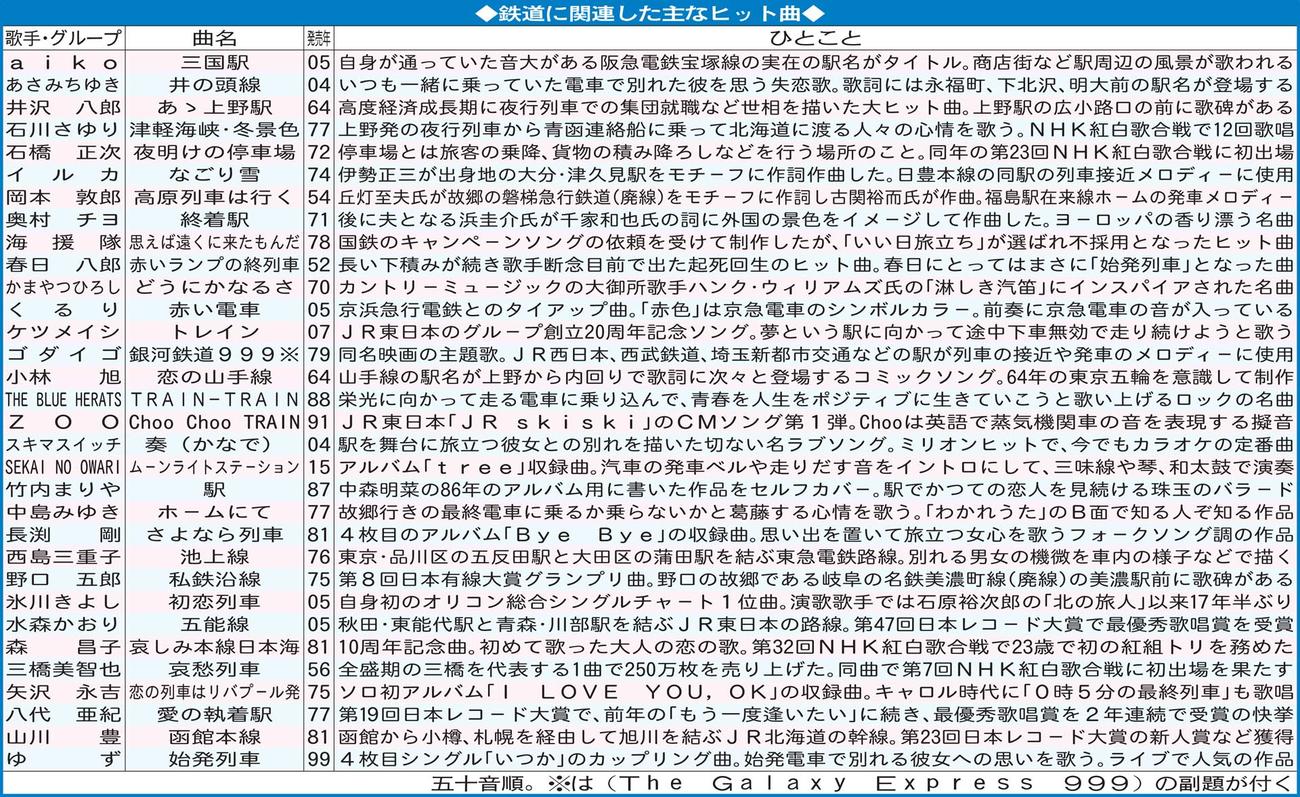Select artist 三橋美智也
Image resolution: width=1300 pixels, height=797 pixels.
[x=63, y=669]
